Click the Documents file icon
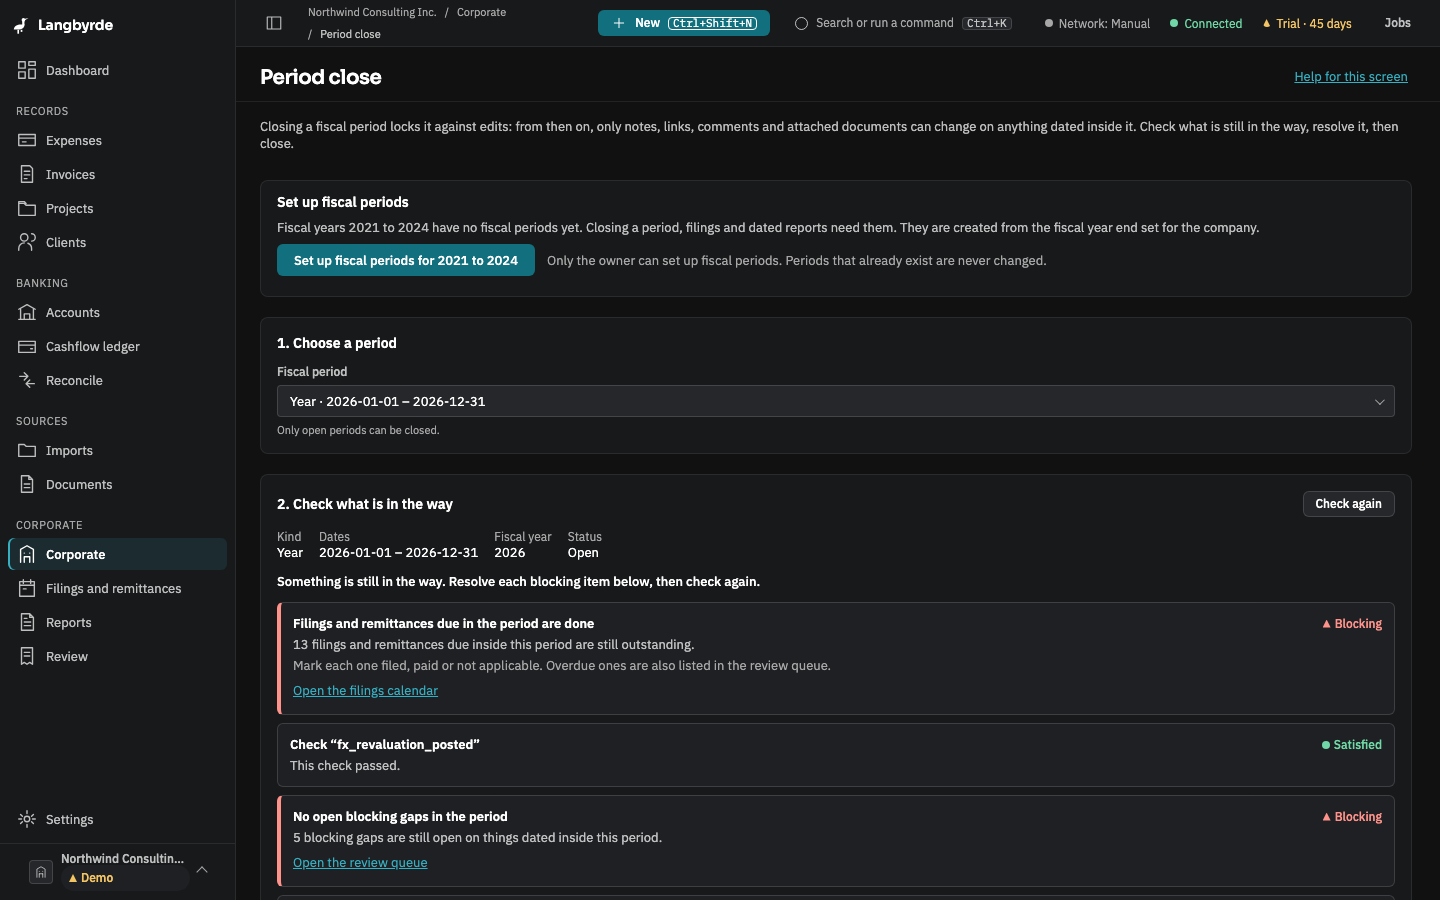 [x=27, y=484]
